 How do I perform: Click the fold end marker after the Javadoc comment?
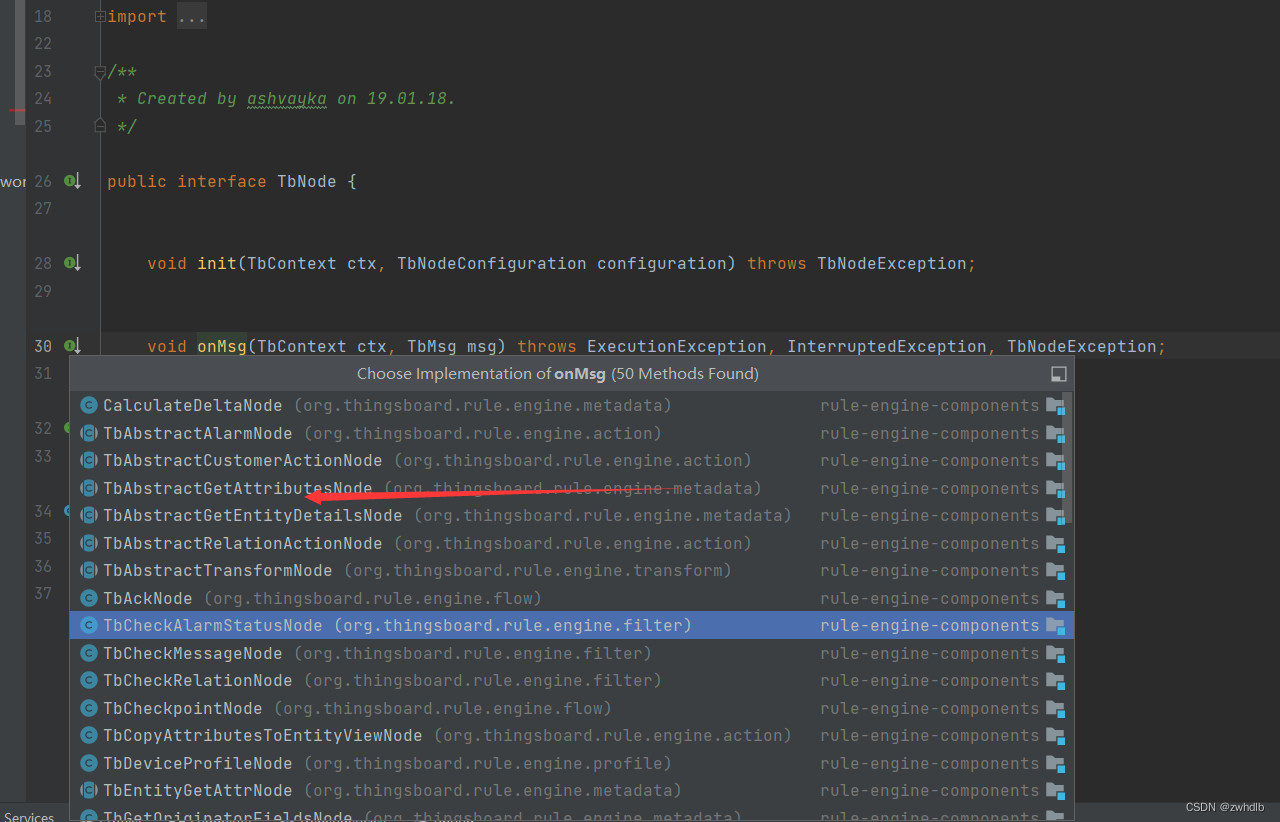[100, 126]
